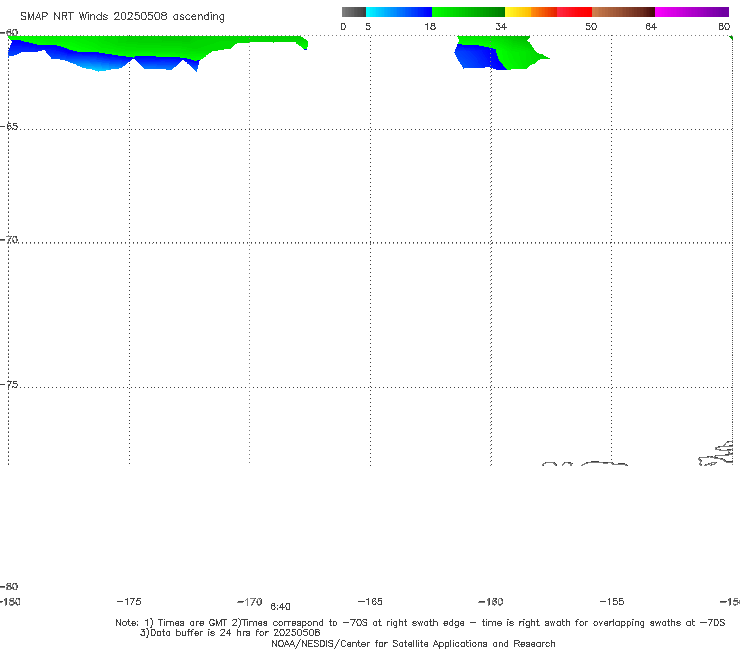The image size is (740, 650).
Task: Click the '-70' latitude label
Action: tap(9, 240)
